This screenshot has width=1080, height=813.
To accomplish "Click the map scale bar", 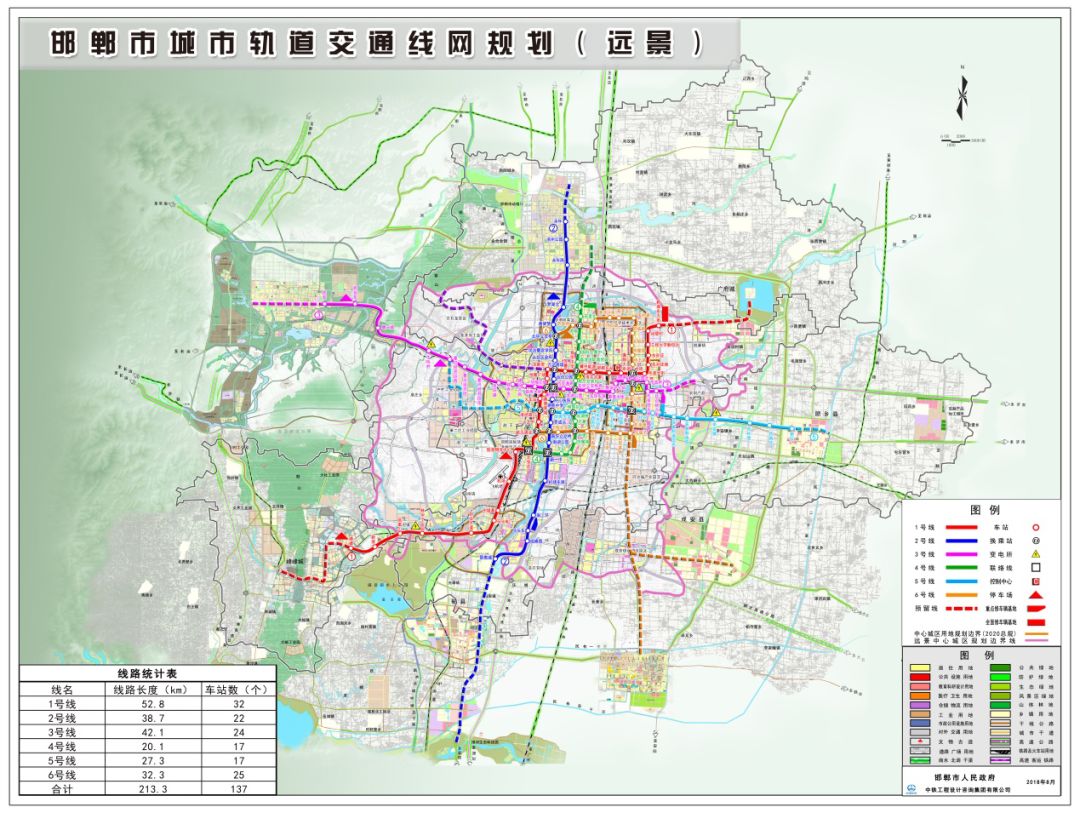I will click(x=961, y=140).
